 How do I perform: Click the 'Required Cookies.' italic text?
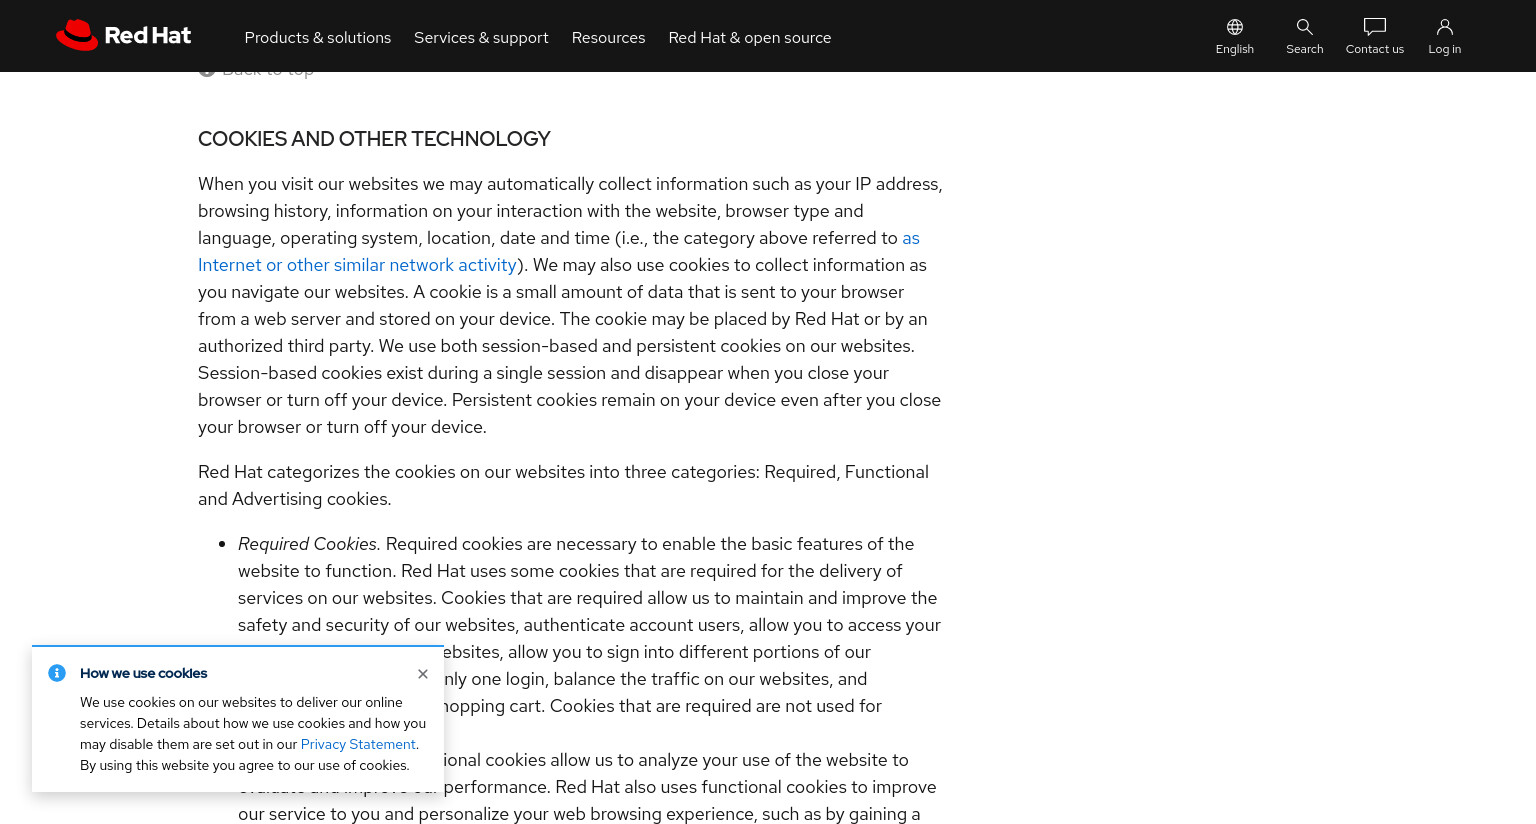(x=309, y=544)
